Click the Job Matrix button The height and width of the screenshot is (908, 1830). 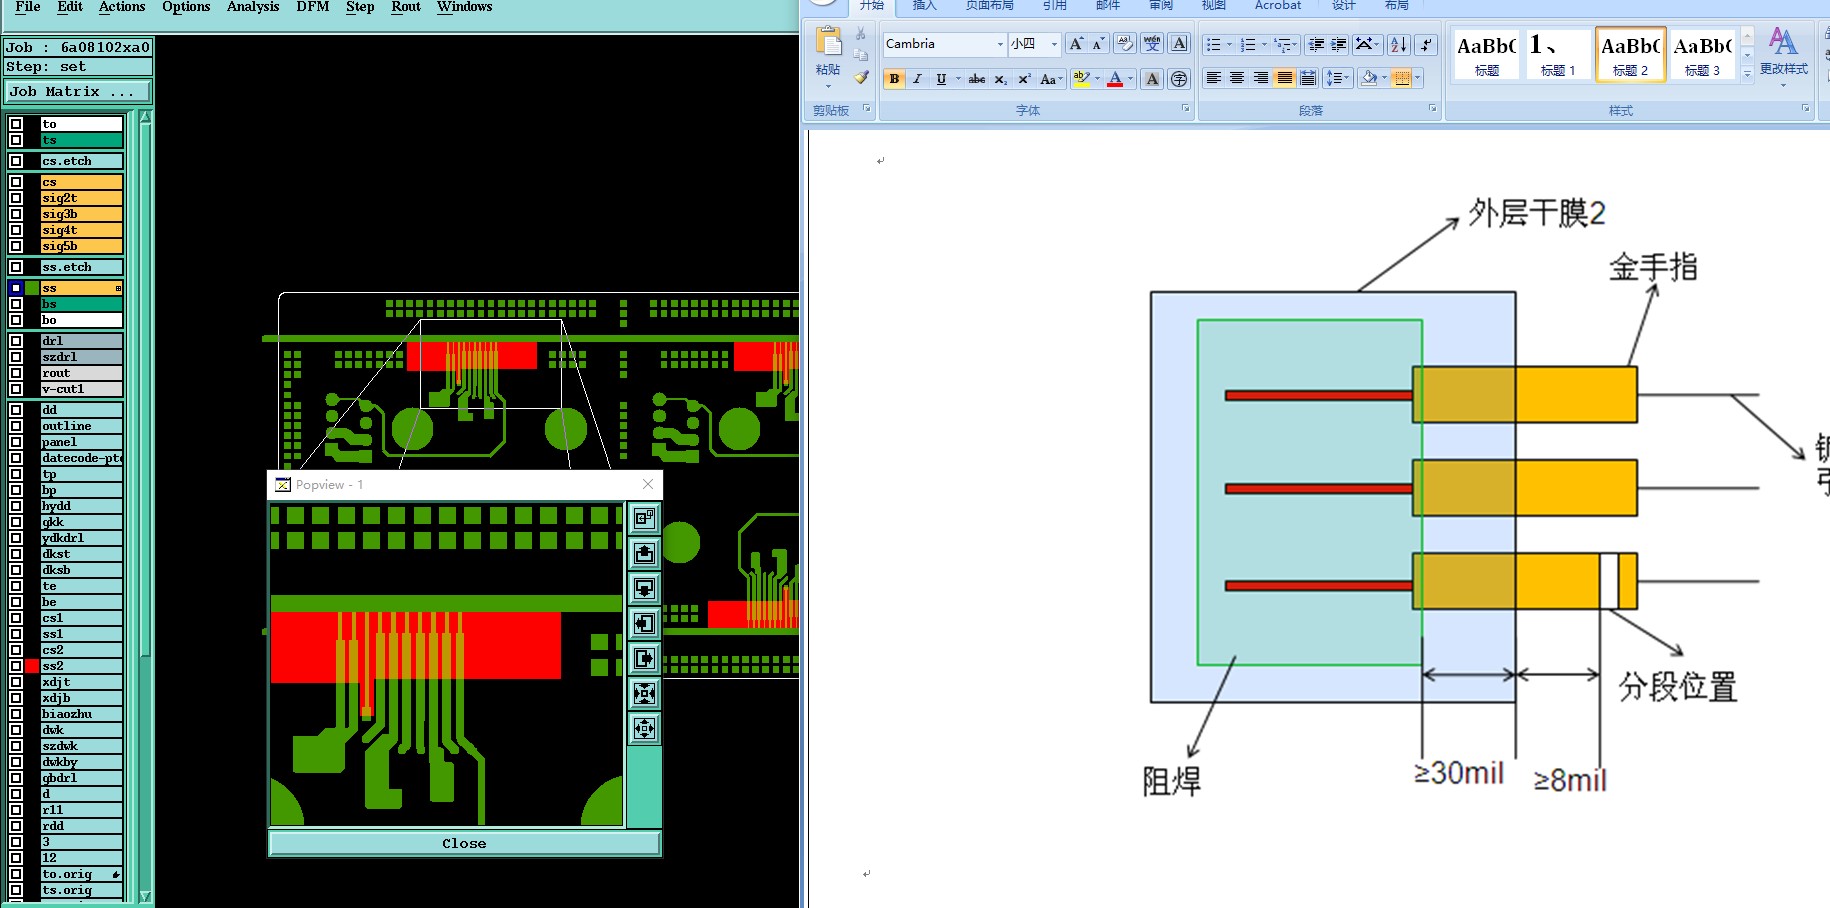tap(77, 91)
